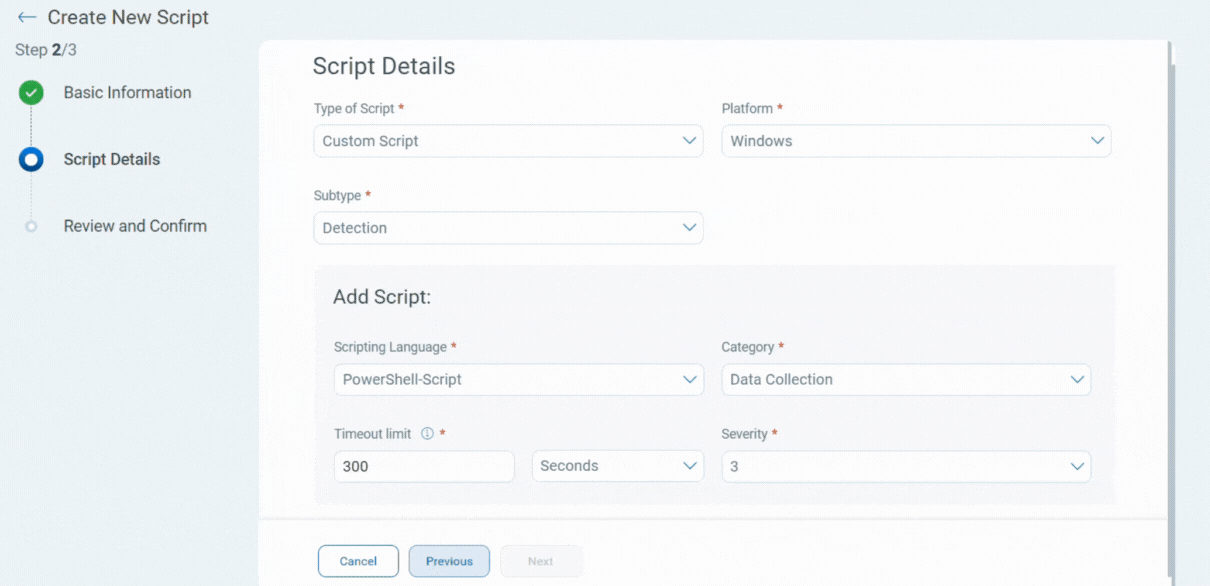Click the blue Script Details step circle
The width and height of the screenshot is (1210, 586).
(31, 160)
